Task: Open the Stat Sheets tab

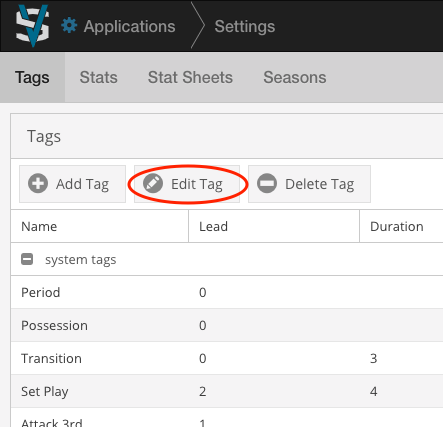Action: click(x=190, y=77)
